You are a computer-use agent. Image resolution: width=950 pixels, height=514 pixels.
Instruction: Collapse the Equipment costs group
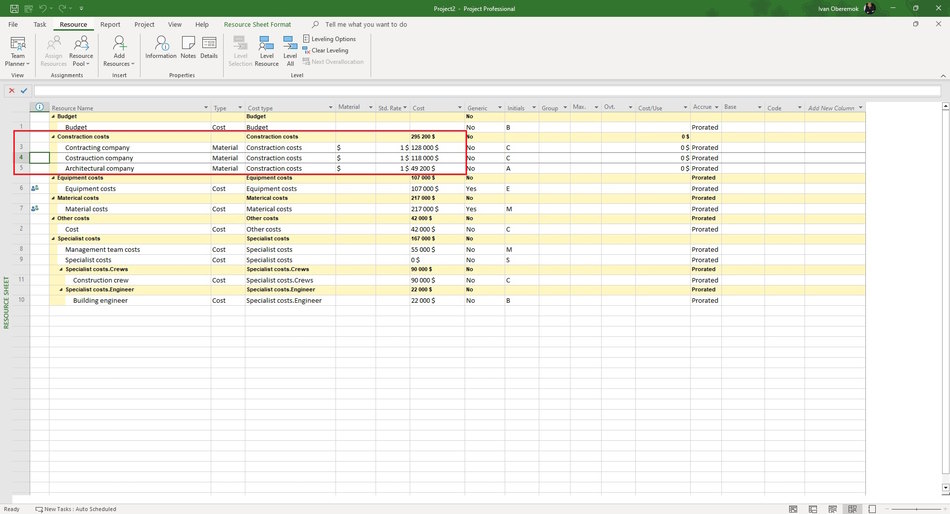click(x=53, y=178)
